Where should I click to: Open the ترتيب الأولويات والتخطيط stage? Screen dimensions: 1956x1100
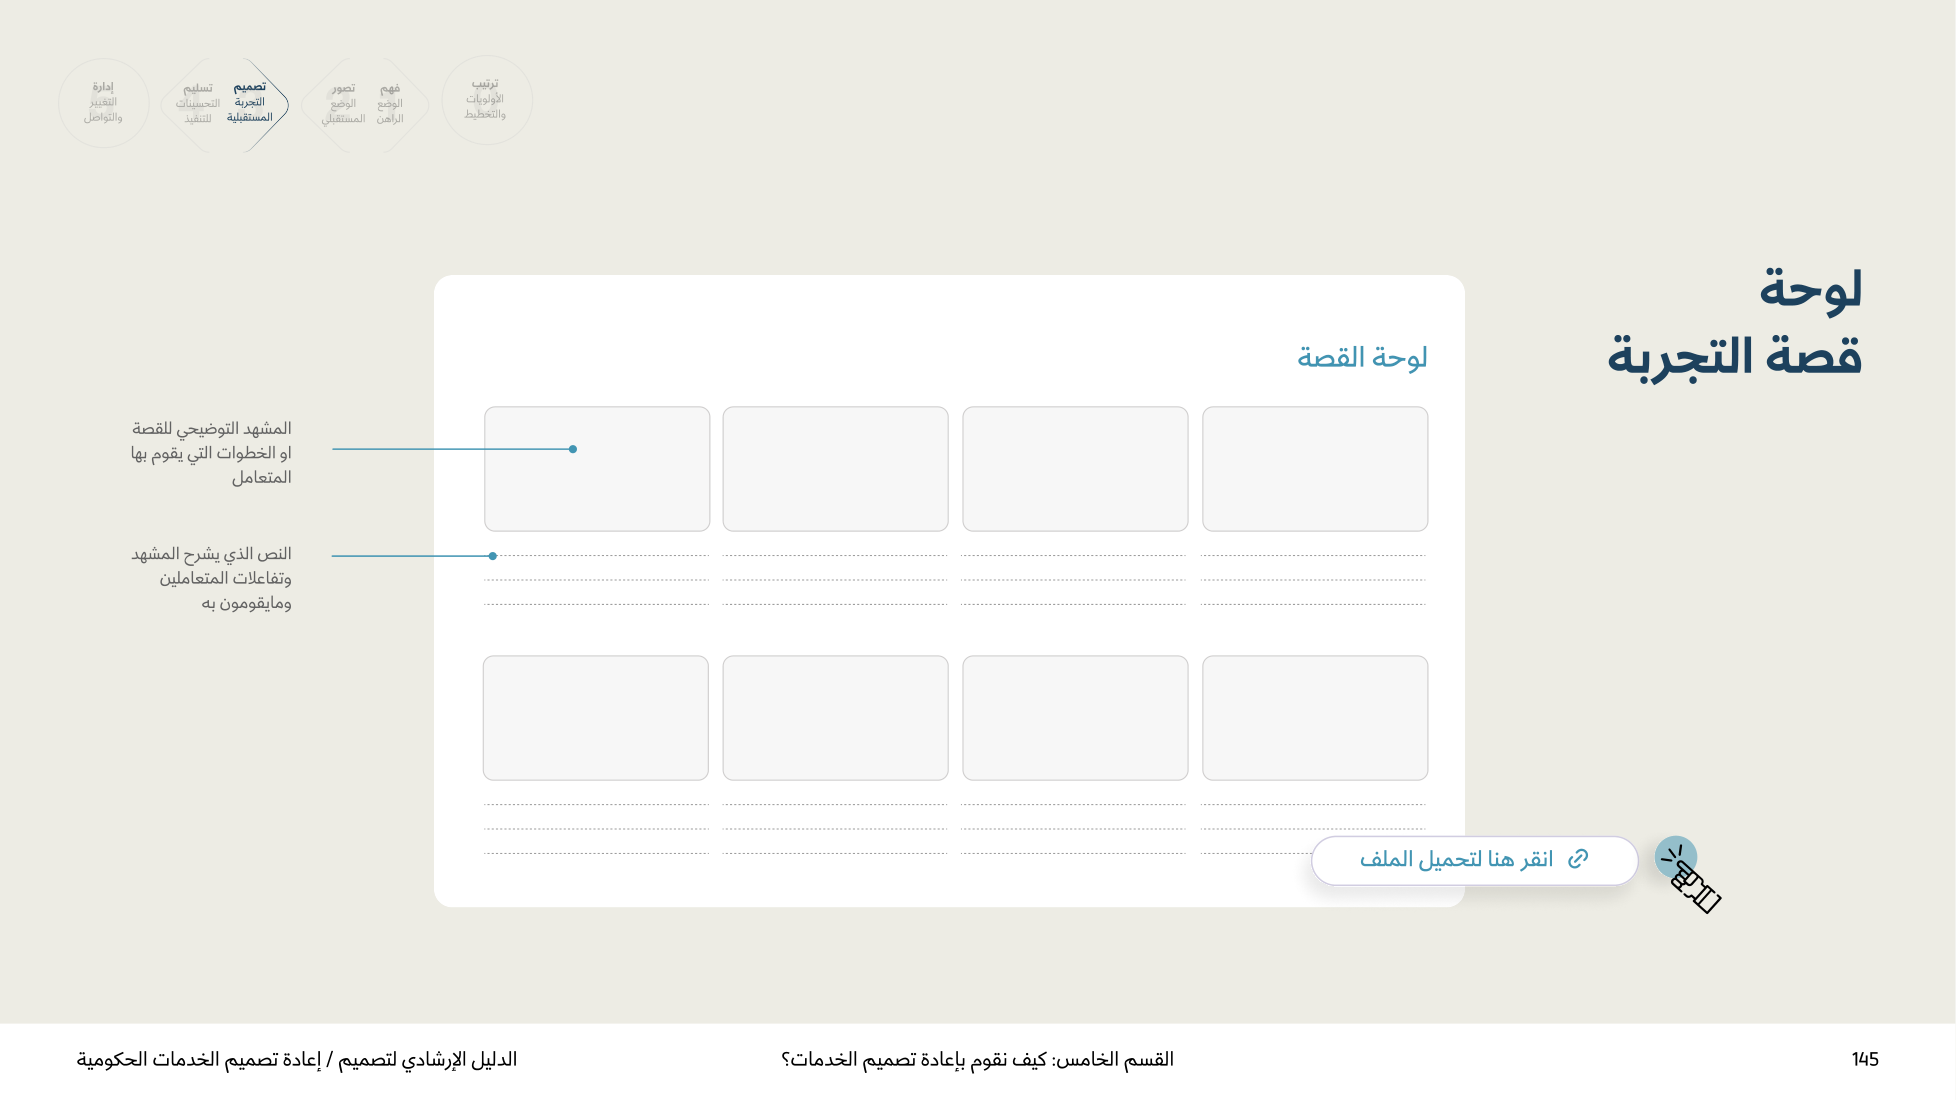pyautogui.click(x=486, y=100)
